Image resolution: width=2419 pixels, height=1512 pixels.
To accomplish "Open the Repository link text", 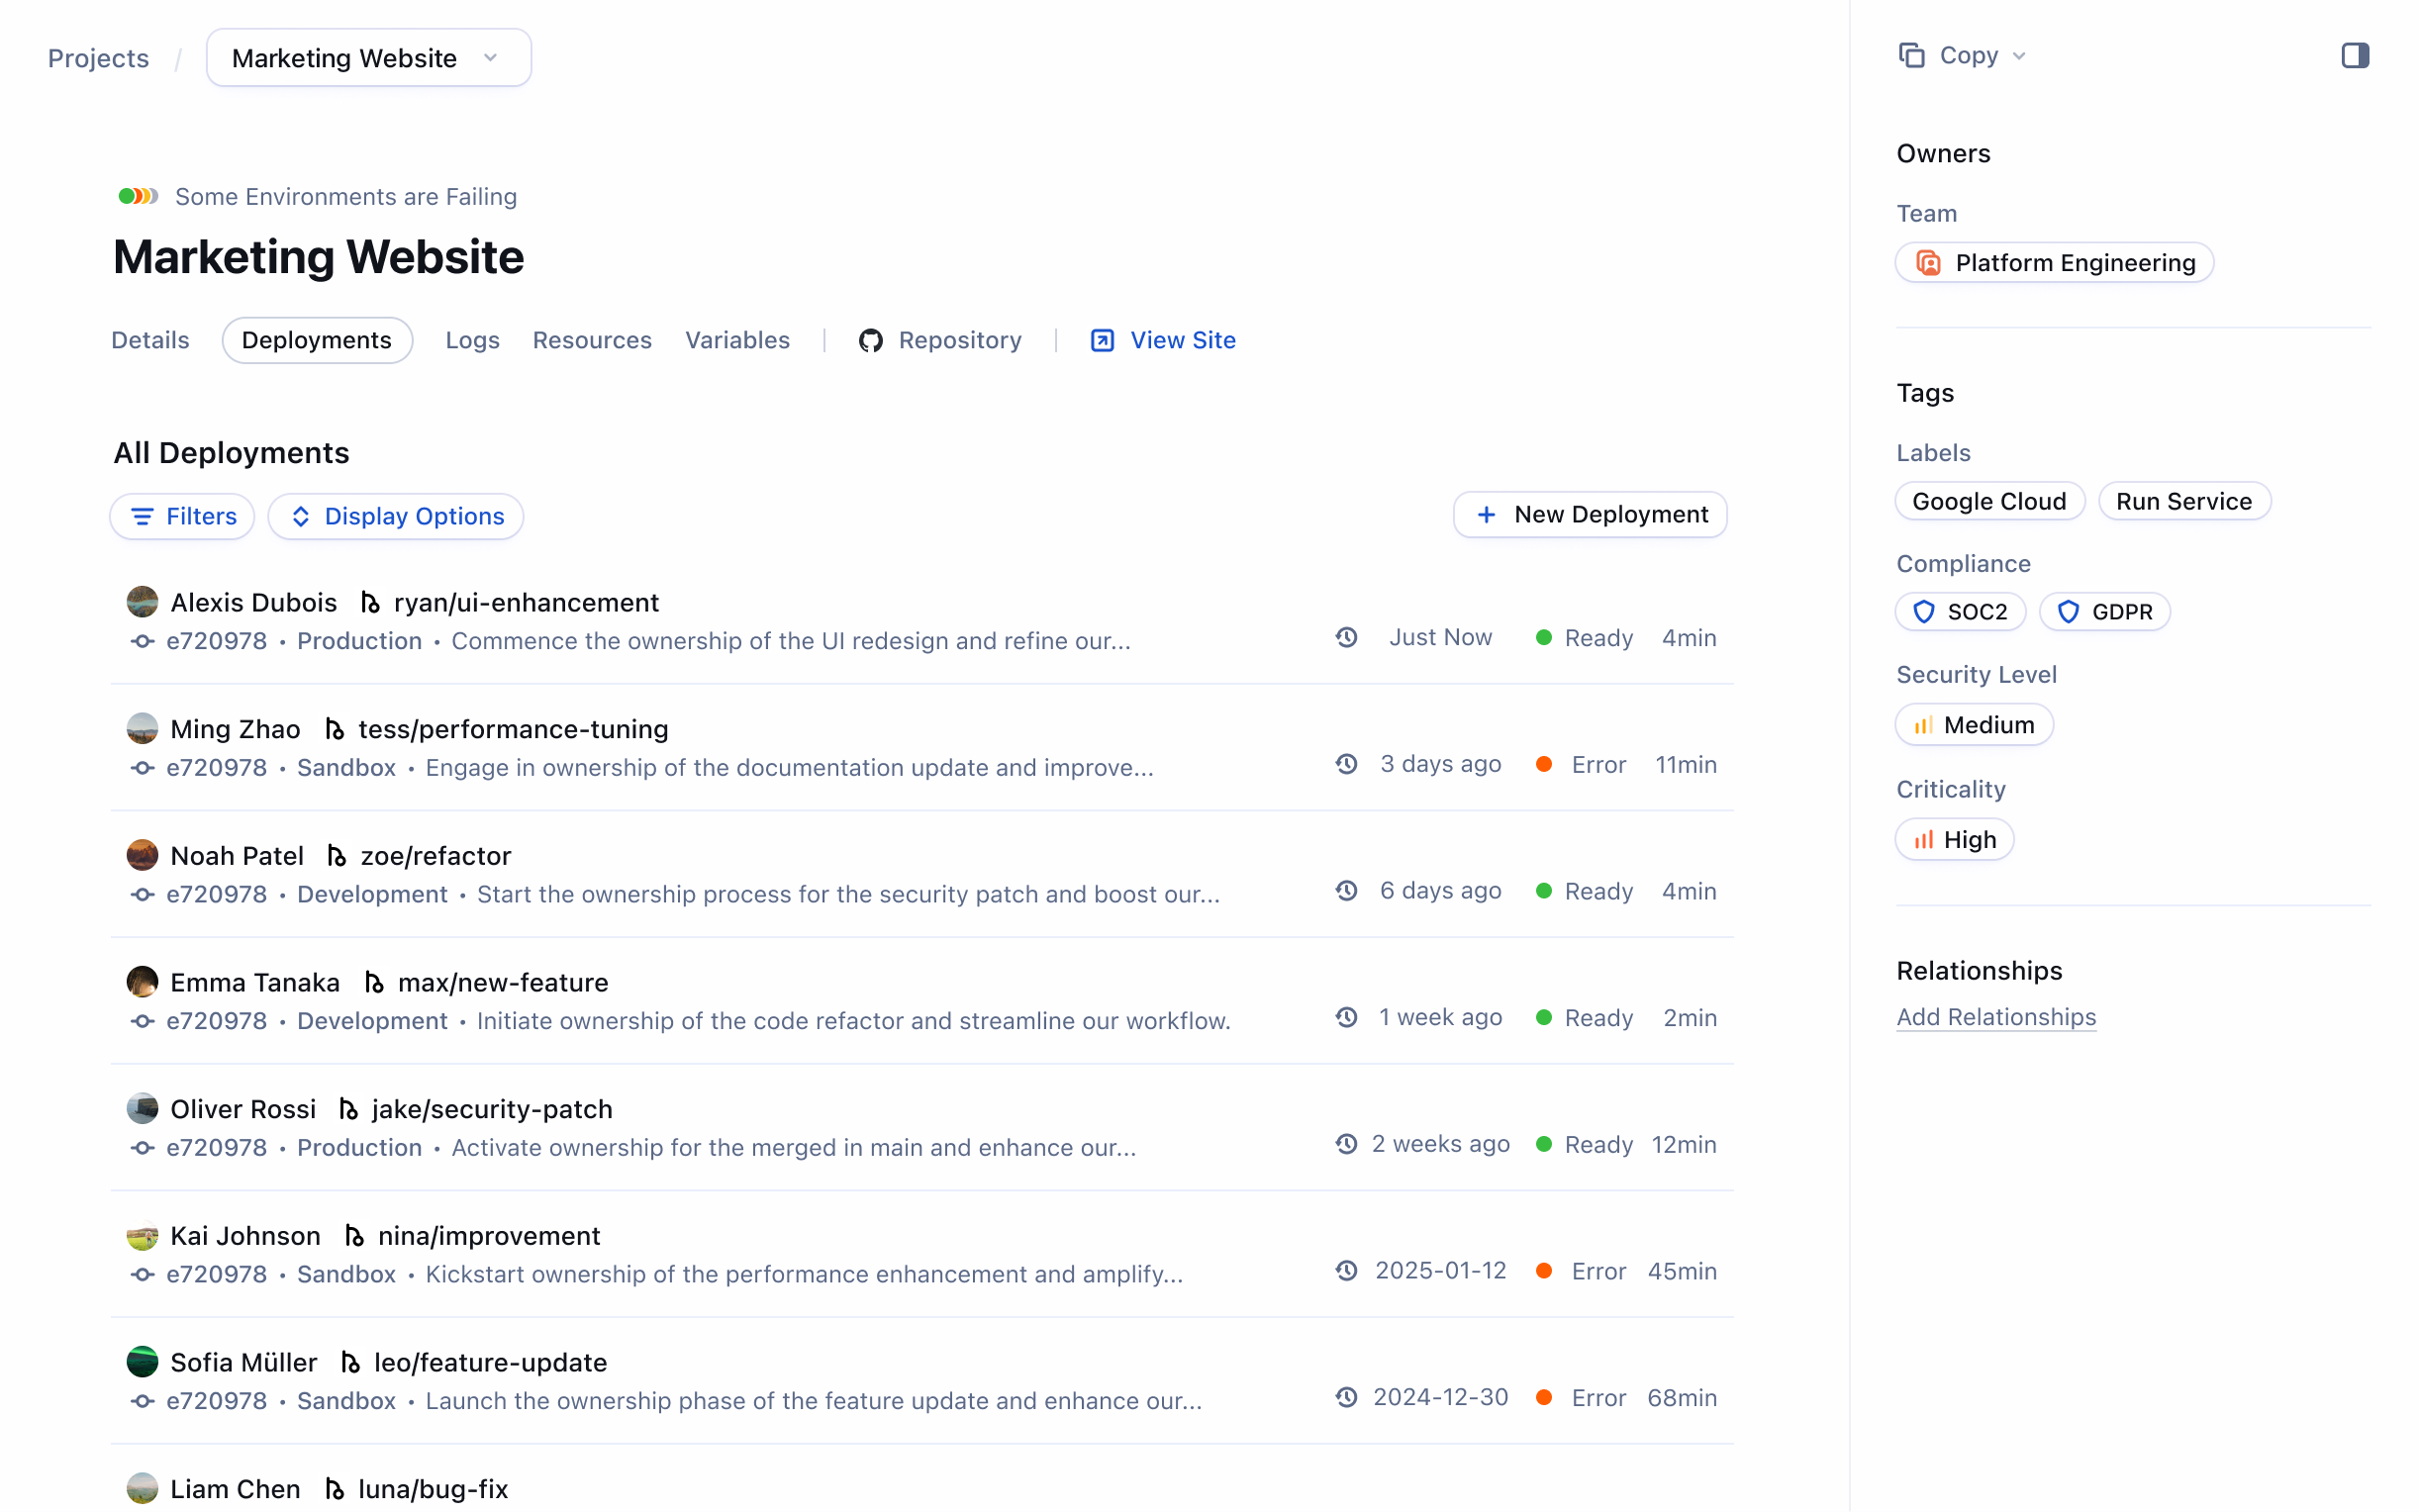I will pyautogui.click(x=960, y=340).
